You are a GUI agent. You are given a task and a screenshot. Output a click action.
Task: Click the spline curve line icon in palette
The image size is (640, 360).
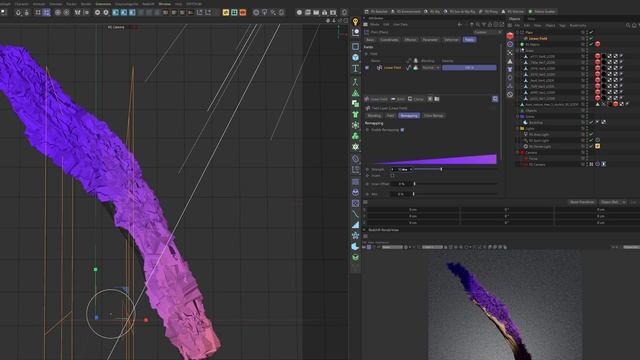click(356, 214)
